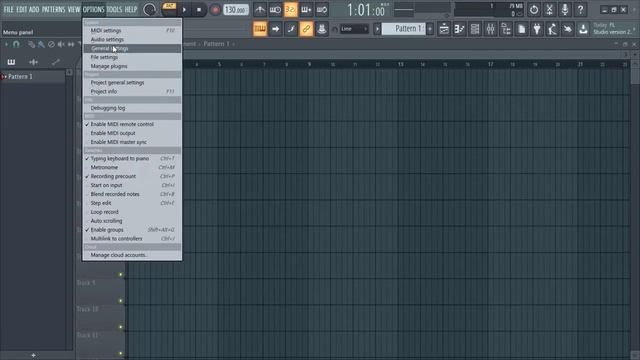Screen dimensions: 640x360
Task: Click the magnet snap icon in playlist toolbar
Action: [16, 44]
